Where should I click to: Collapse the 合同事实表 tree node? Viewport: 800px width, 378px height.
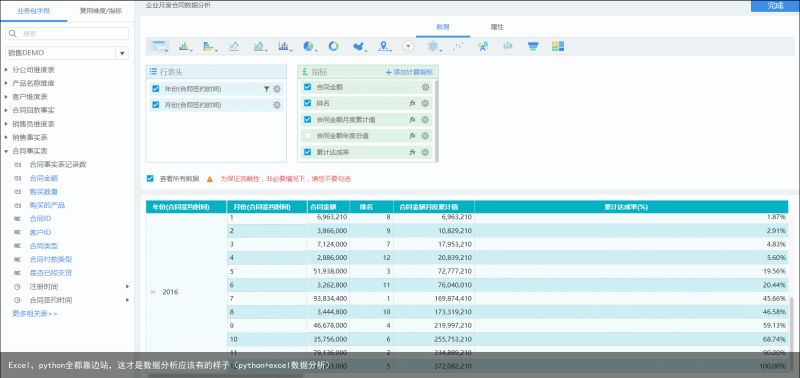point(6,151)
